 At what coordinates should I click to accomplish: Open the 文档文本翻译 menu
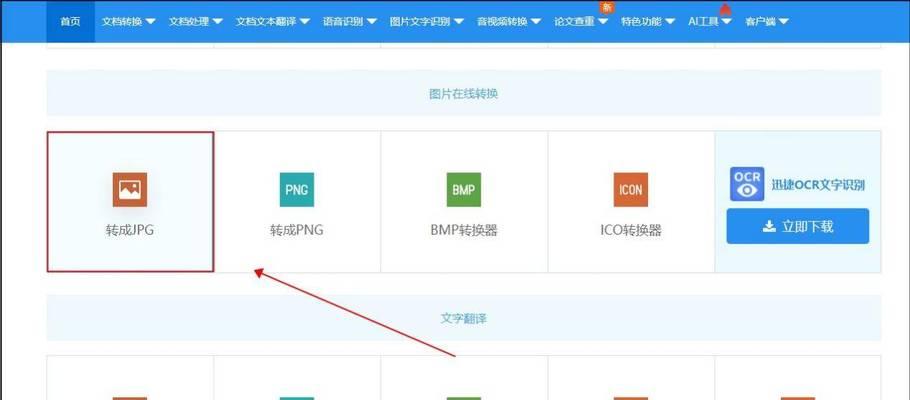pos(273,21)
